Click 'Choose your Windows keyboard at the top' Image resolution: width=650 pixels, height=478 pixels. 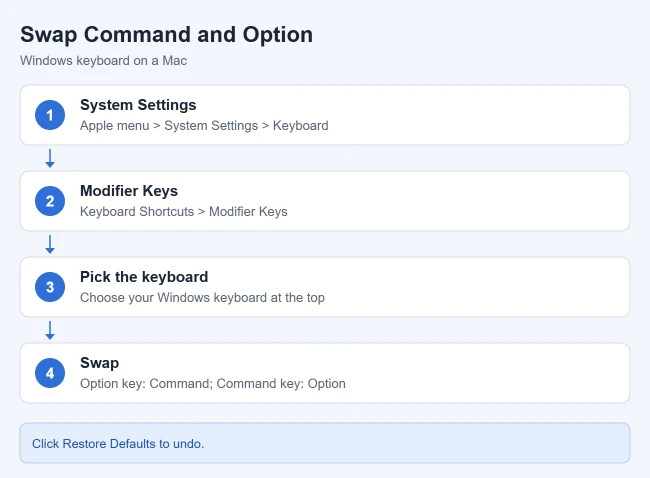(202, 298)
